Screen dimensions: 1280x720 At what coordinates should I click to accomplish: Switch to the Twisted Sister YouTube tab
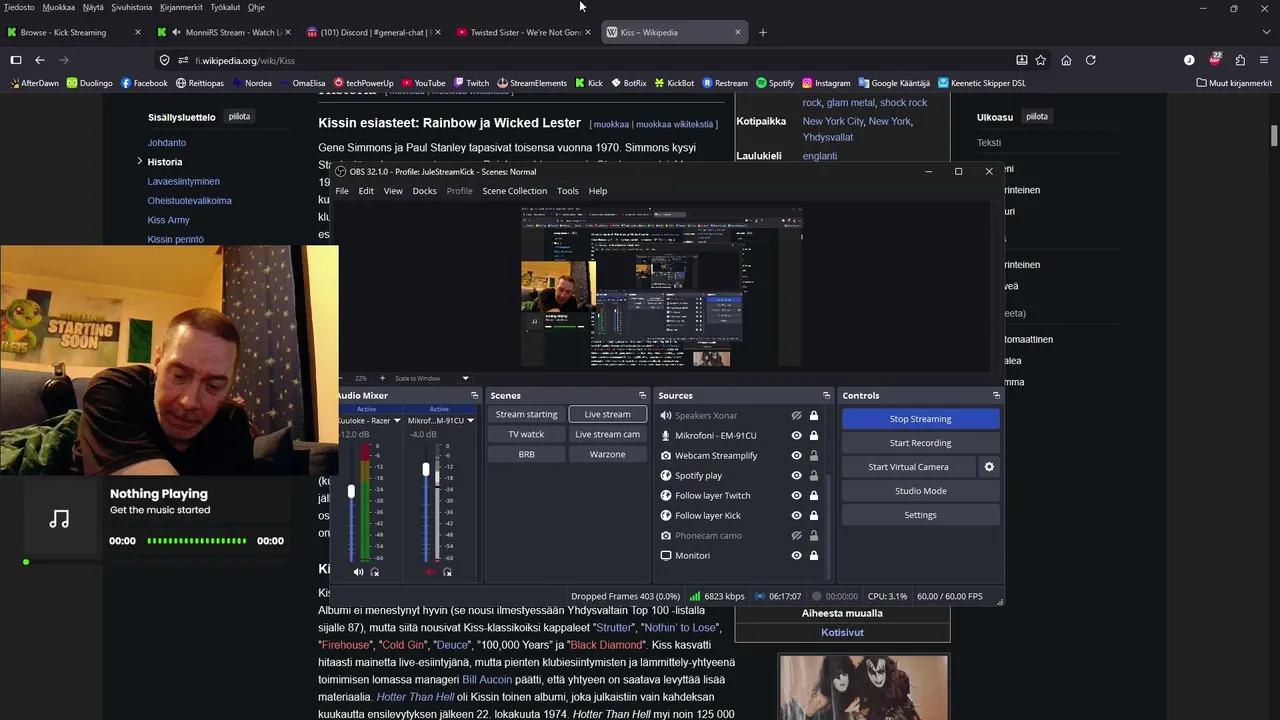(522, 32)
